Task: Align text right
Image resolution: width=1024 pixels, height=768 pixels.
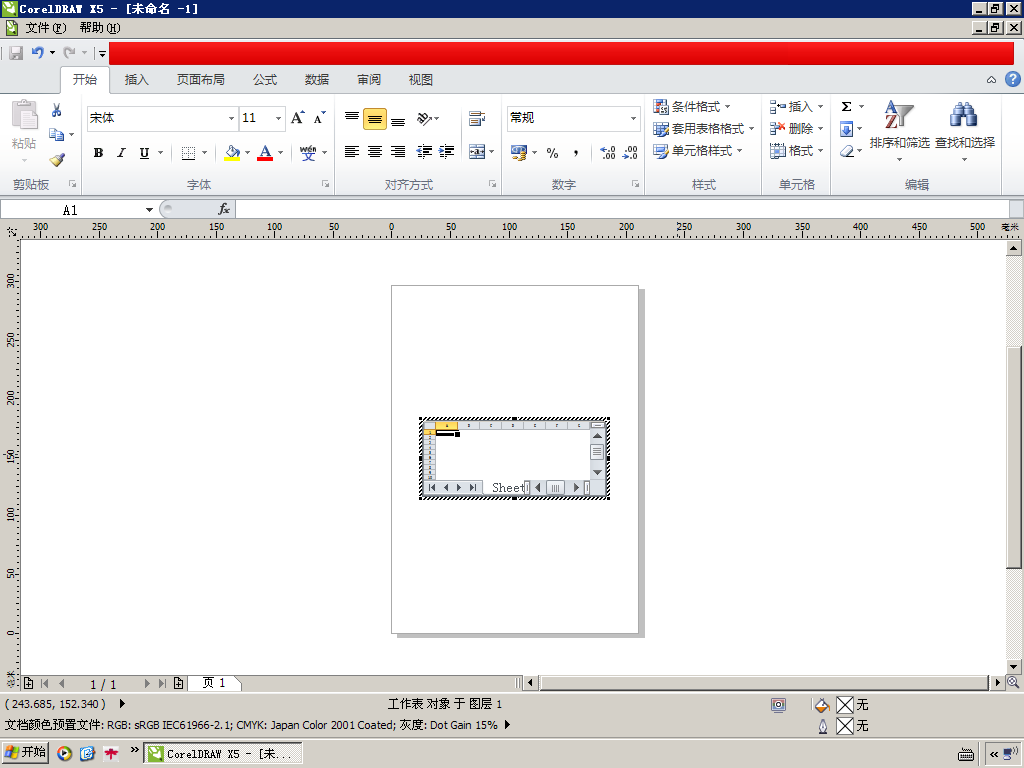Action: tap(398, 152)
